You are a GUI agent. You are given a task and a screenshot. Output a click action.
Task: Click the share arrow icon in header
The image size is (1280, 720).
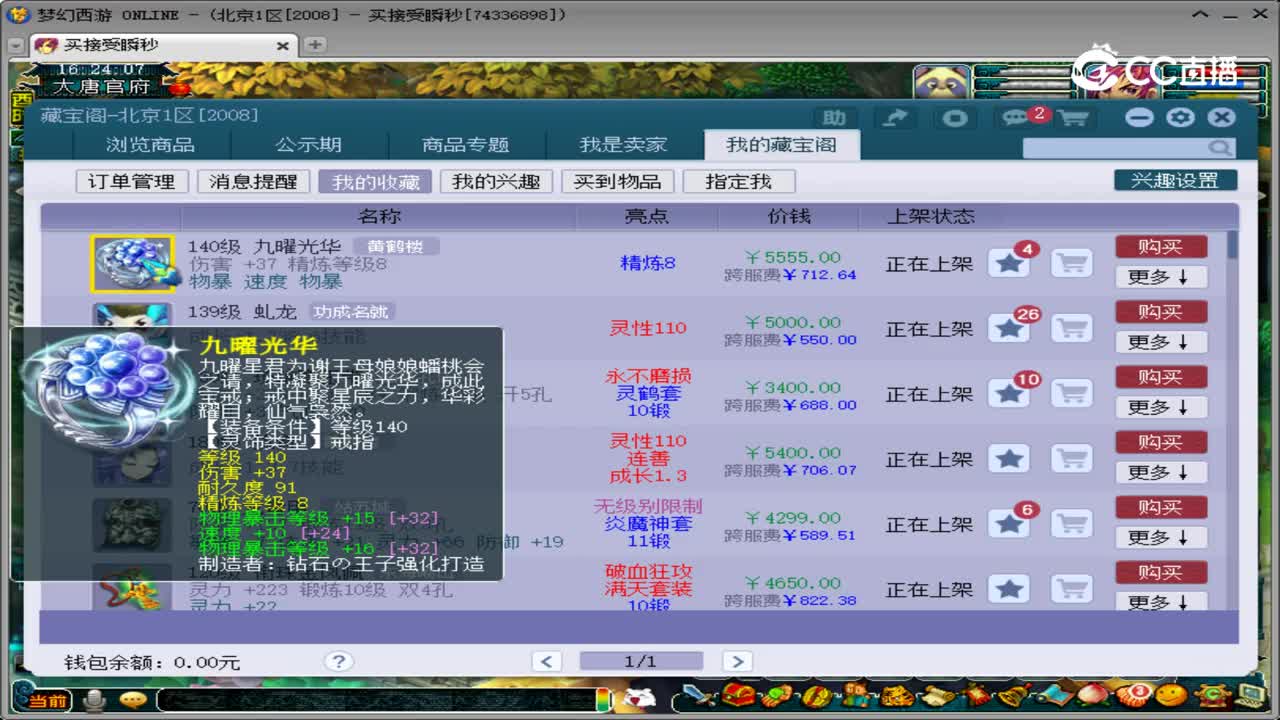tap(896, 118)
